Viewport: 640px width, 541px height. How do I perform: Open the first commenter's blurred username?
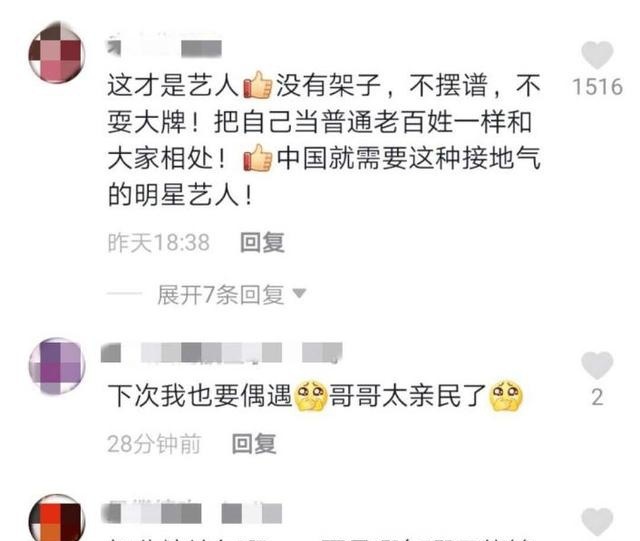coord(164,47)
